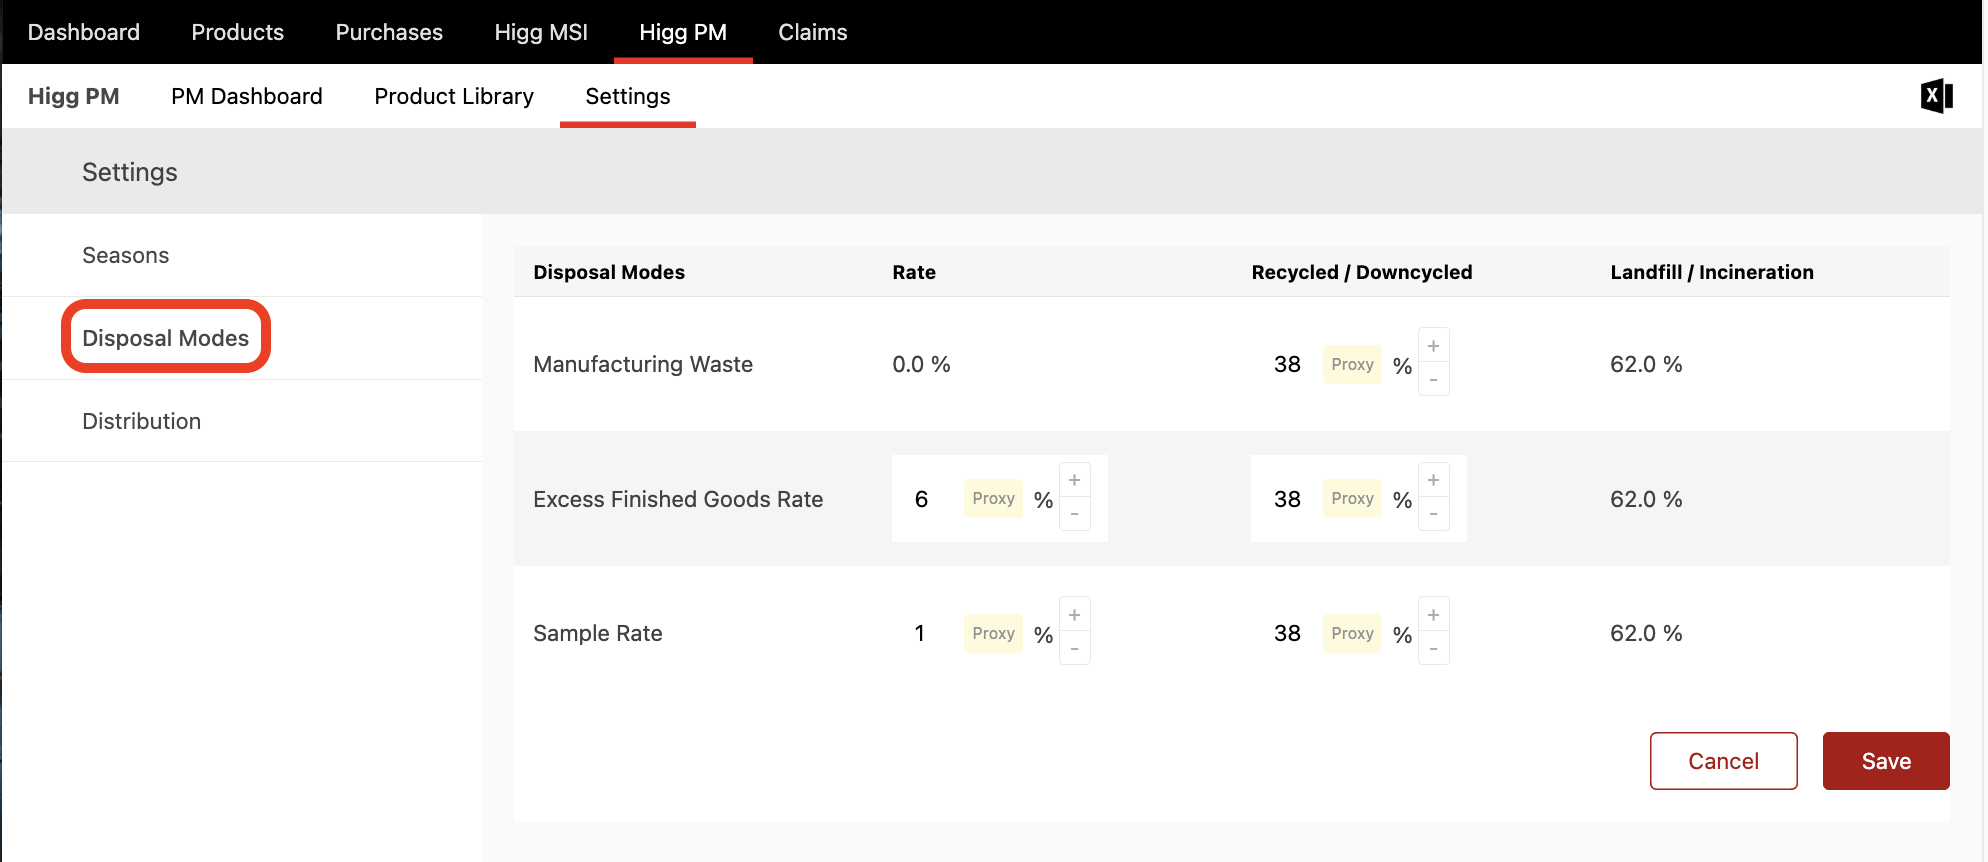1988x862 pixels.
Task: Click the Landfill / Incineration column header
Action: point(1712,272)
